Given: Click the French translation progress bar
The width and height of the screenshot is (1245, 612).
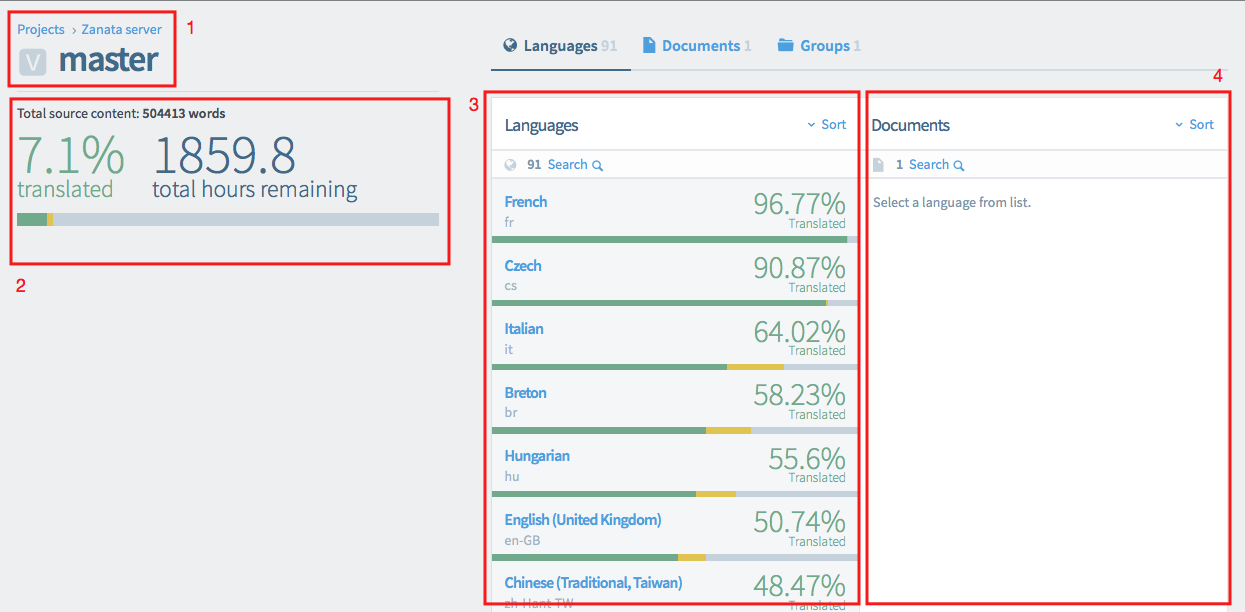Looking at the screenshot, I should (x=675, y=240).
